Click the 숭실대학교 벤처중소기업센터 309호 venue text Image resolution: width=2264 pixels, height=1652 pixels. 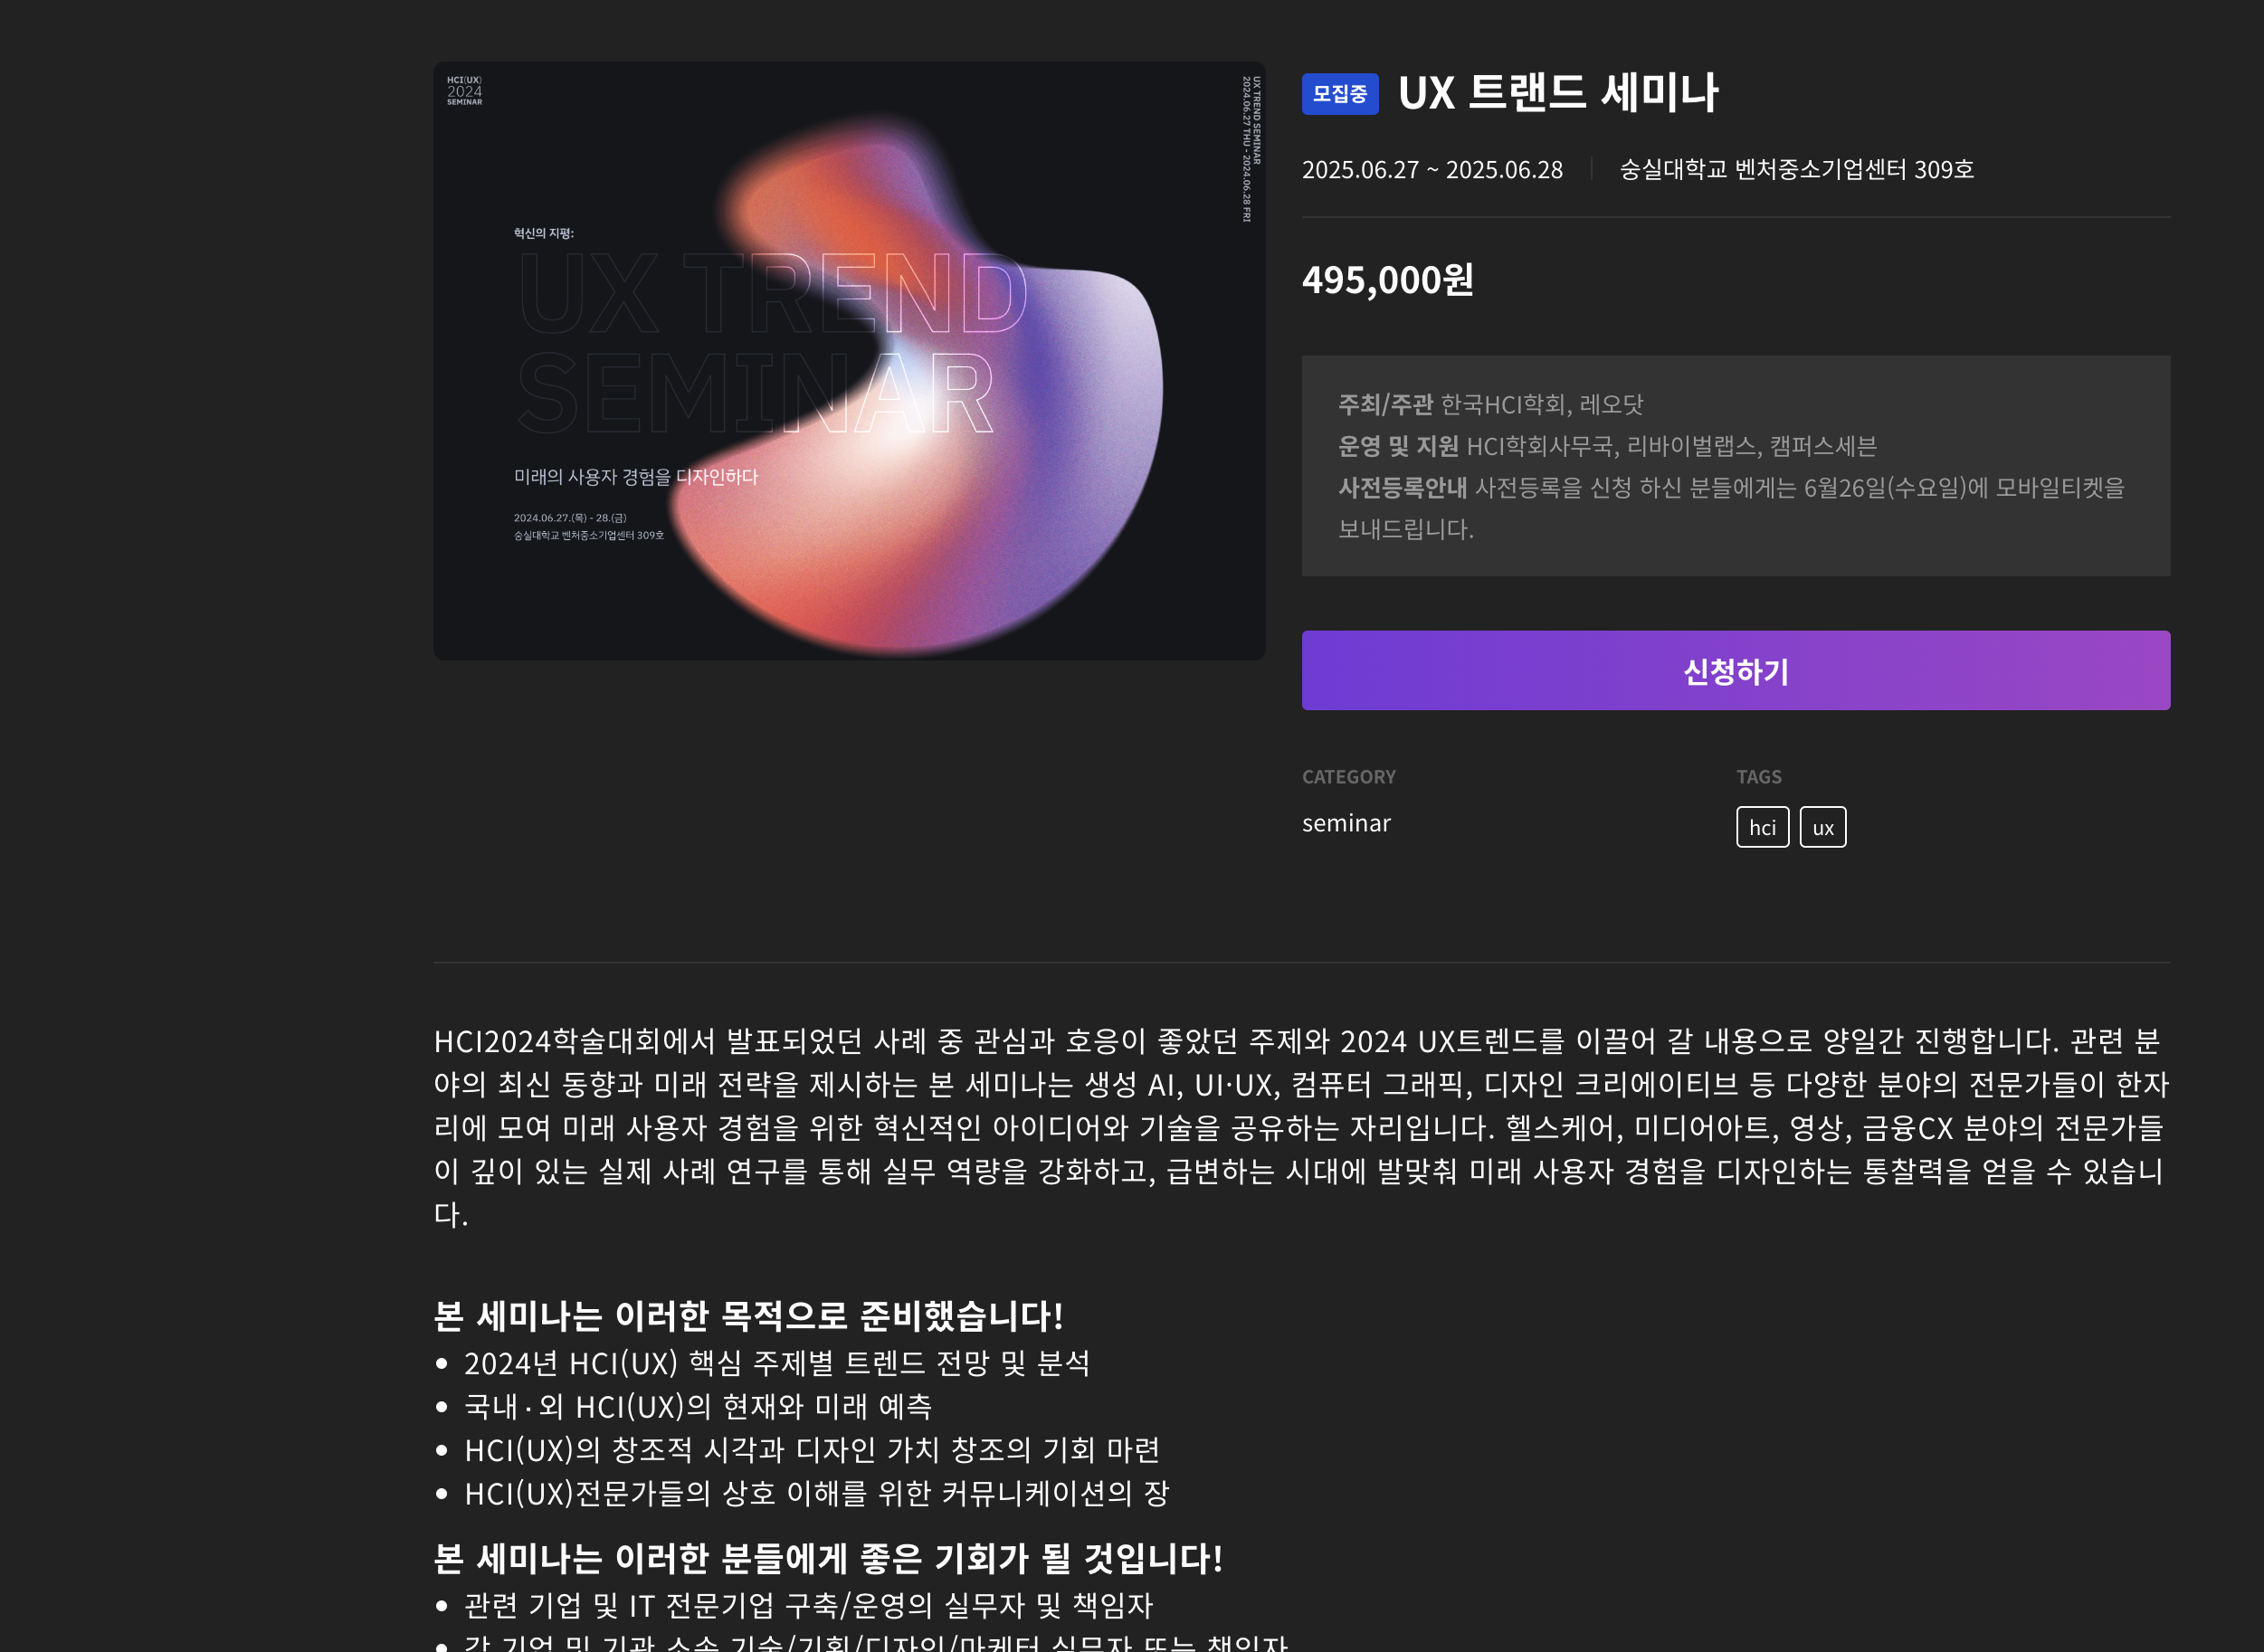point(1796,169)
